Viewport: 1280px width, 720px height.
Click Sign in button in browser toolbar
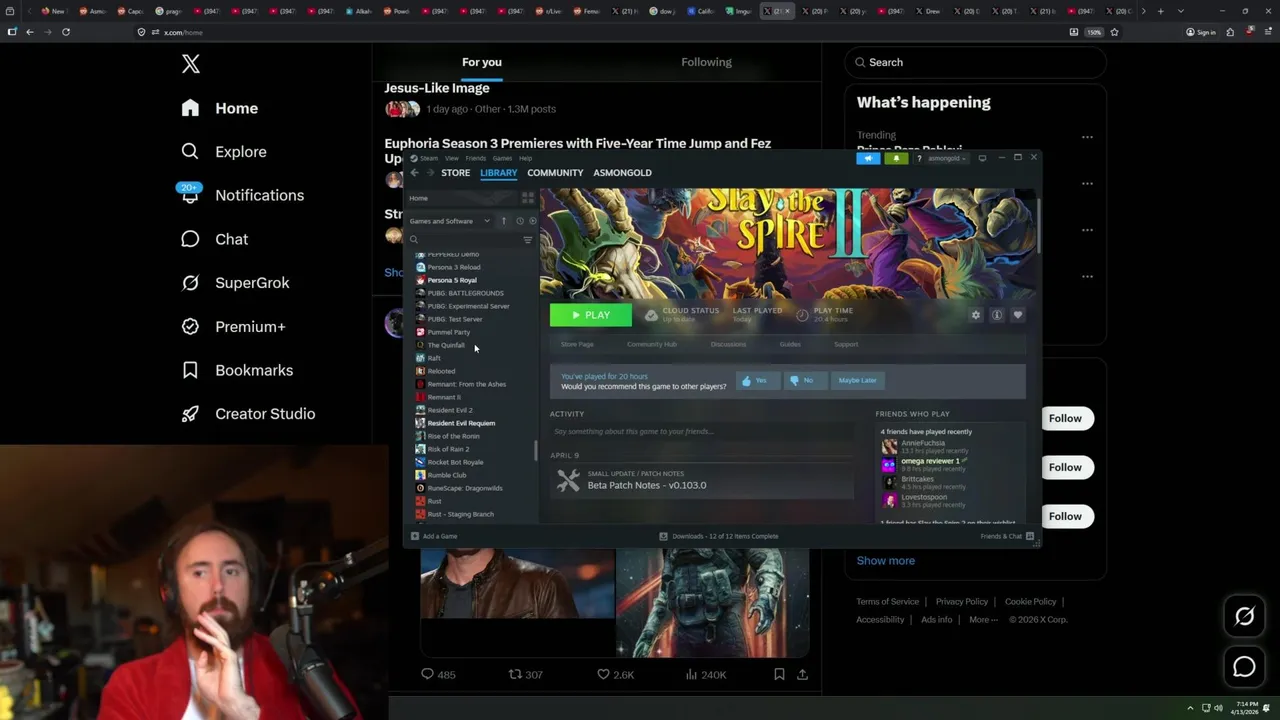[1201, 32]
